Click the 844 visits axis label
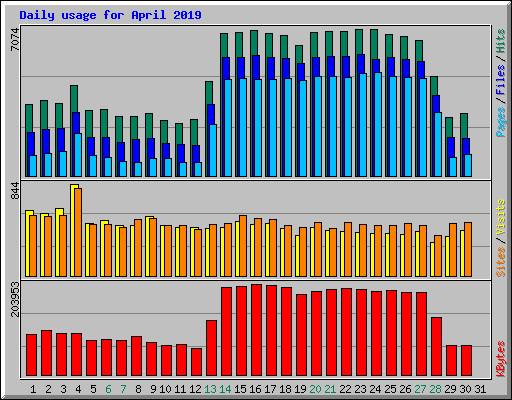Image resolution: width=512 pixels, height=400 pixels. click(x=15, y=191)
